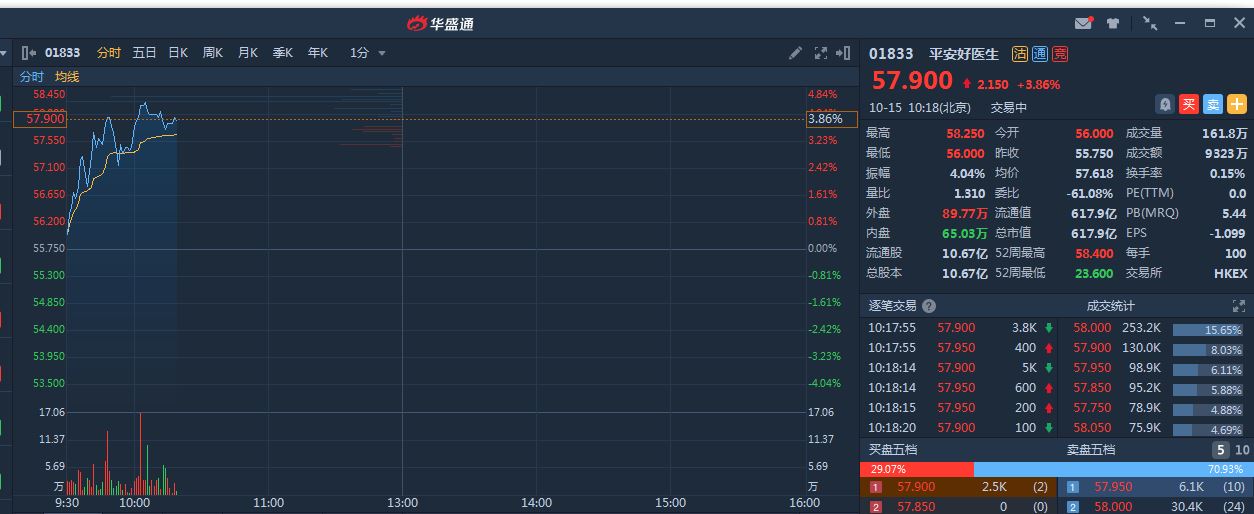The height and width of the screenshot is (514, 1254).
Task: Click the shrink window arrows icon
Action: 1151,23
